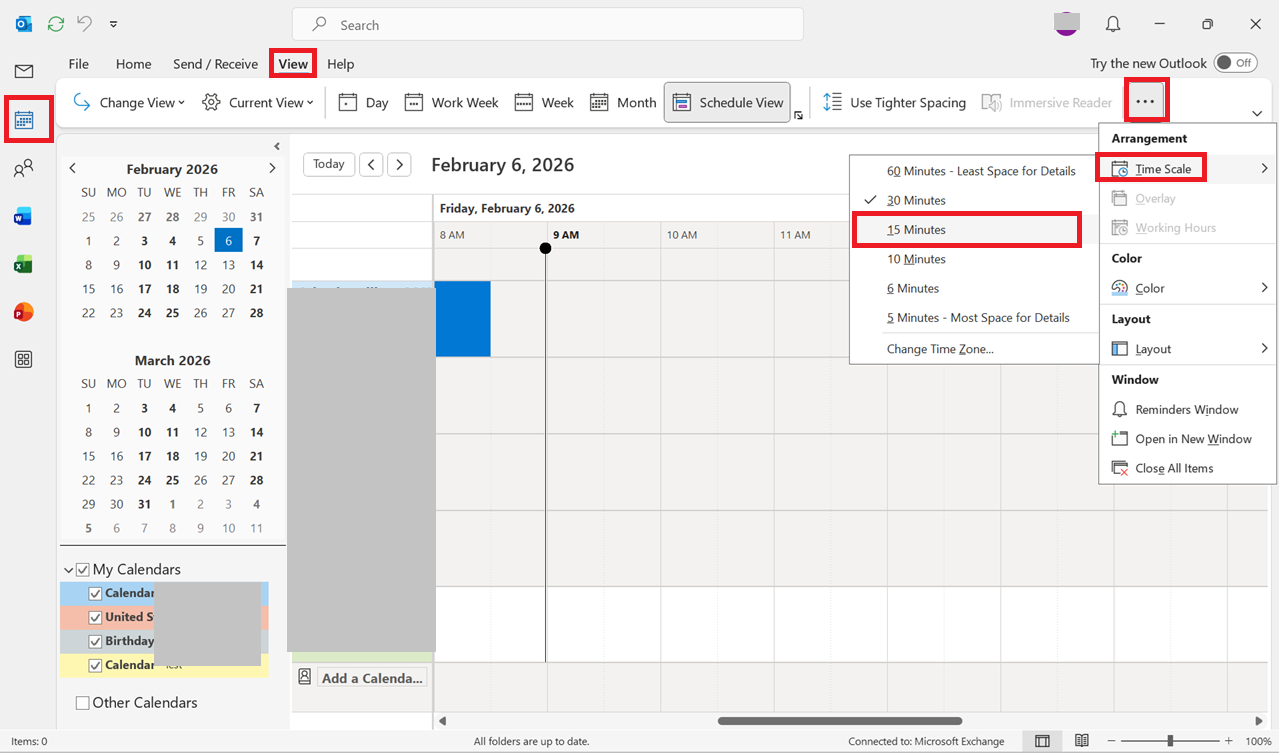Open the Current View dropdown

click(258, 102)
